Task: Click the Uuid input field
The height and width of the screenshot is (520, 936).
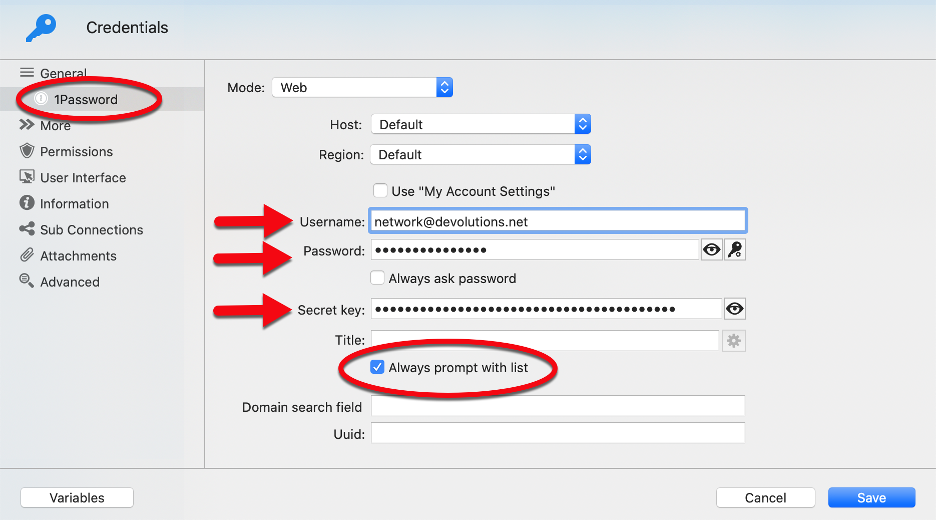Action: (558, 433)
